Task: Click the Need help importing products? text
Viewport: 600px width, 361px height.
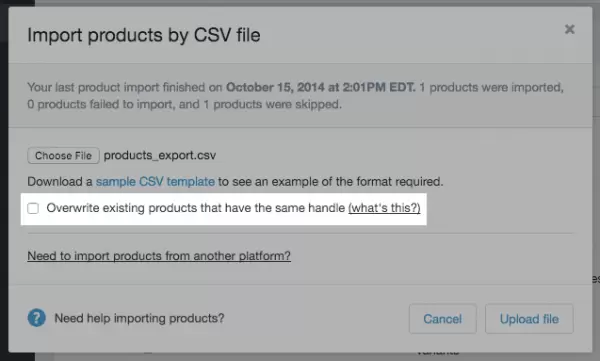Action: [x=139, y=318]
